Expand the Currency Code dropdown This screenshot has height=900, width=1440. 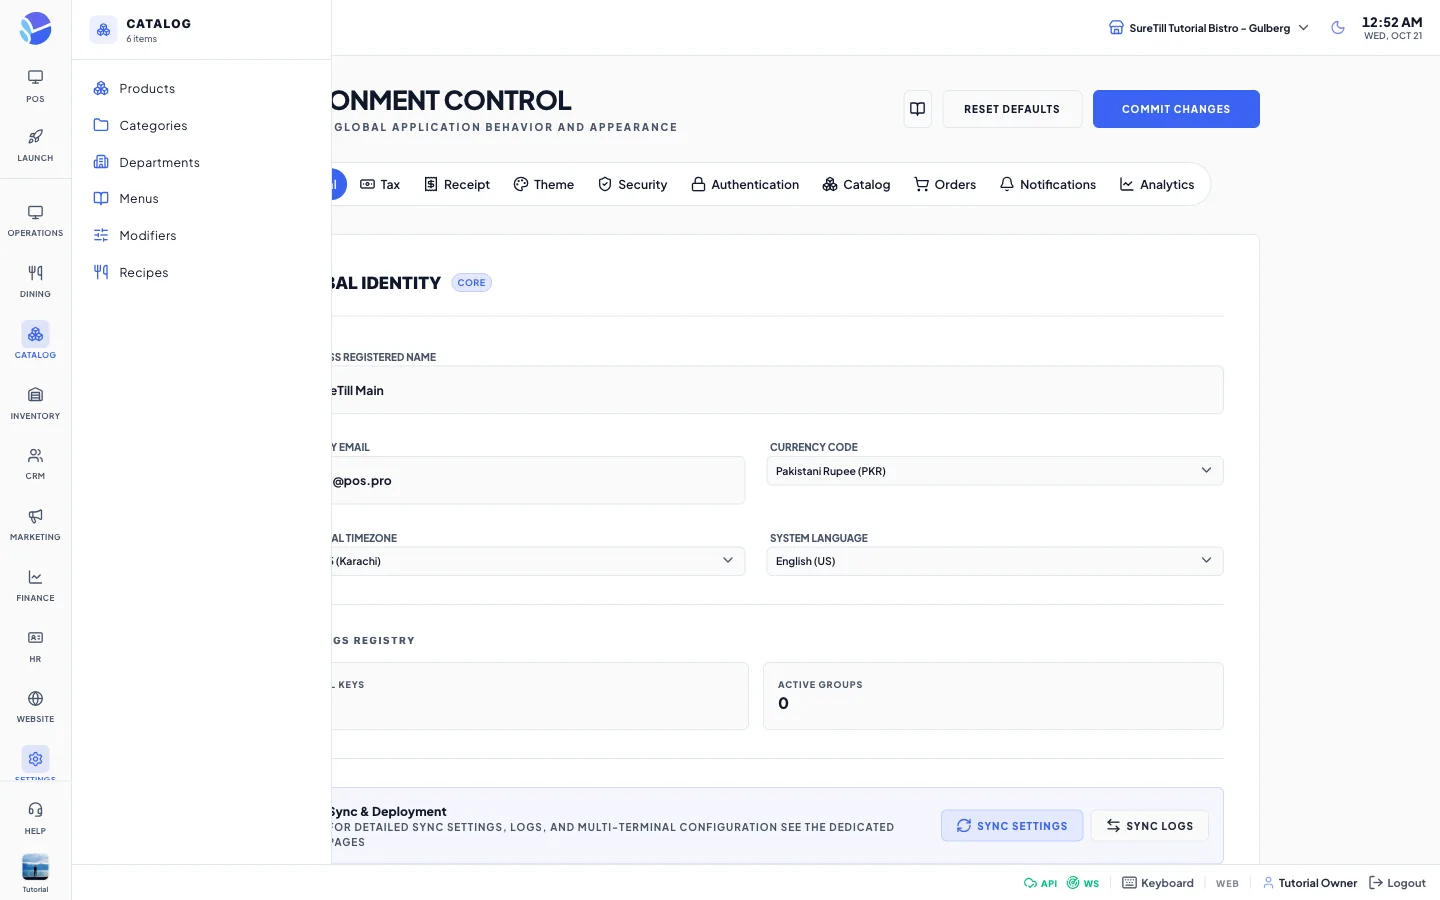[x=995, y=471]
